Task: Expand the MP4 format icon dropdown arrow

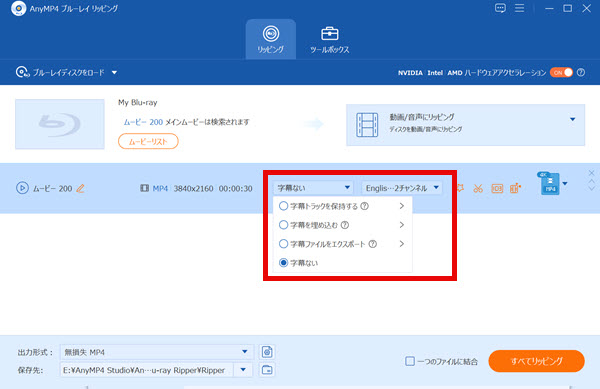Action: pos(565,184)
